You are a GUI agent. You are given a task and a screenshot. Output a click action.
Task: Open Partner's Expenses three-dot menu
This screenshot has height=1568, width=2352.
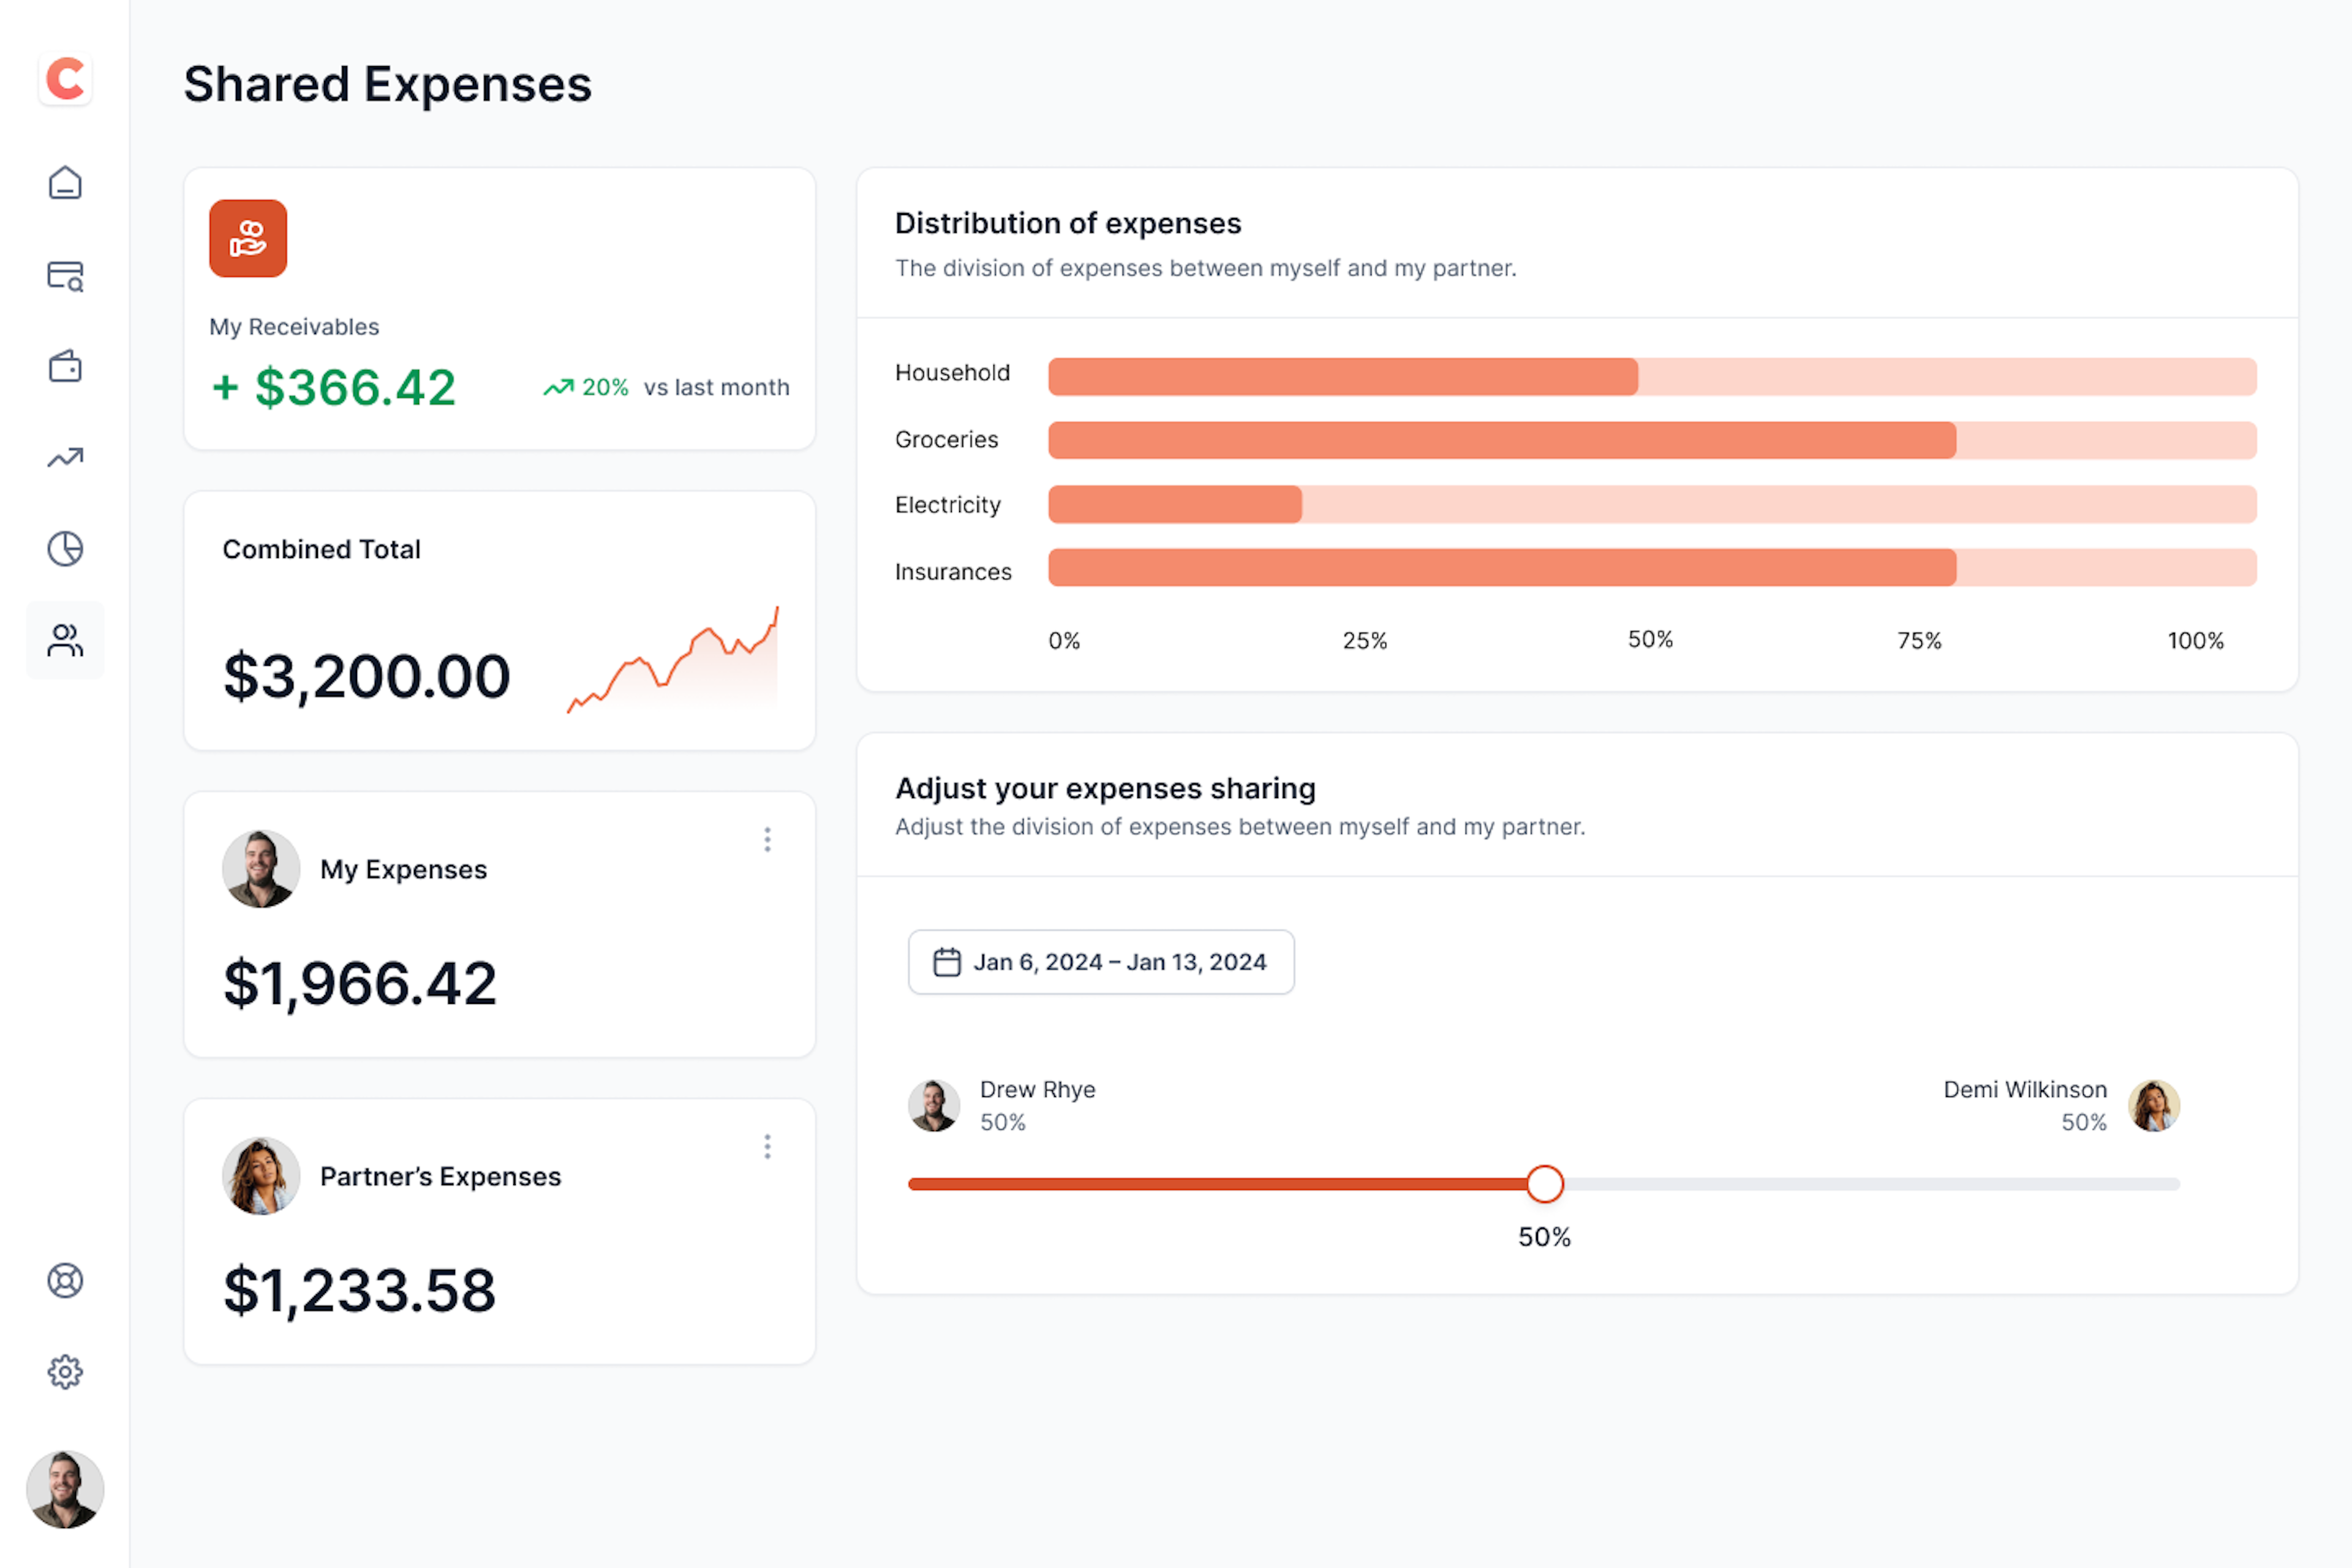click(x=767, y=1147)
